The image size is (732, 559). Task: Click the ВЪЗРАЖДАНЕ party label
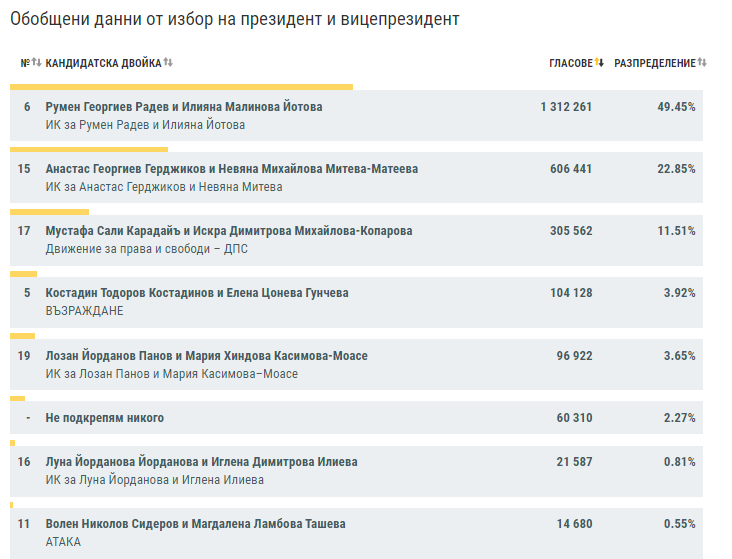[84, 311]
